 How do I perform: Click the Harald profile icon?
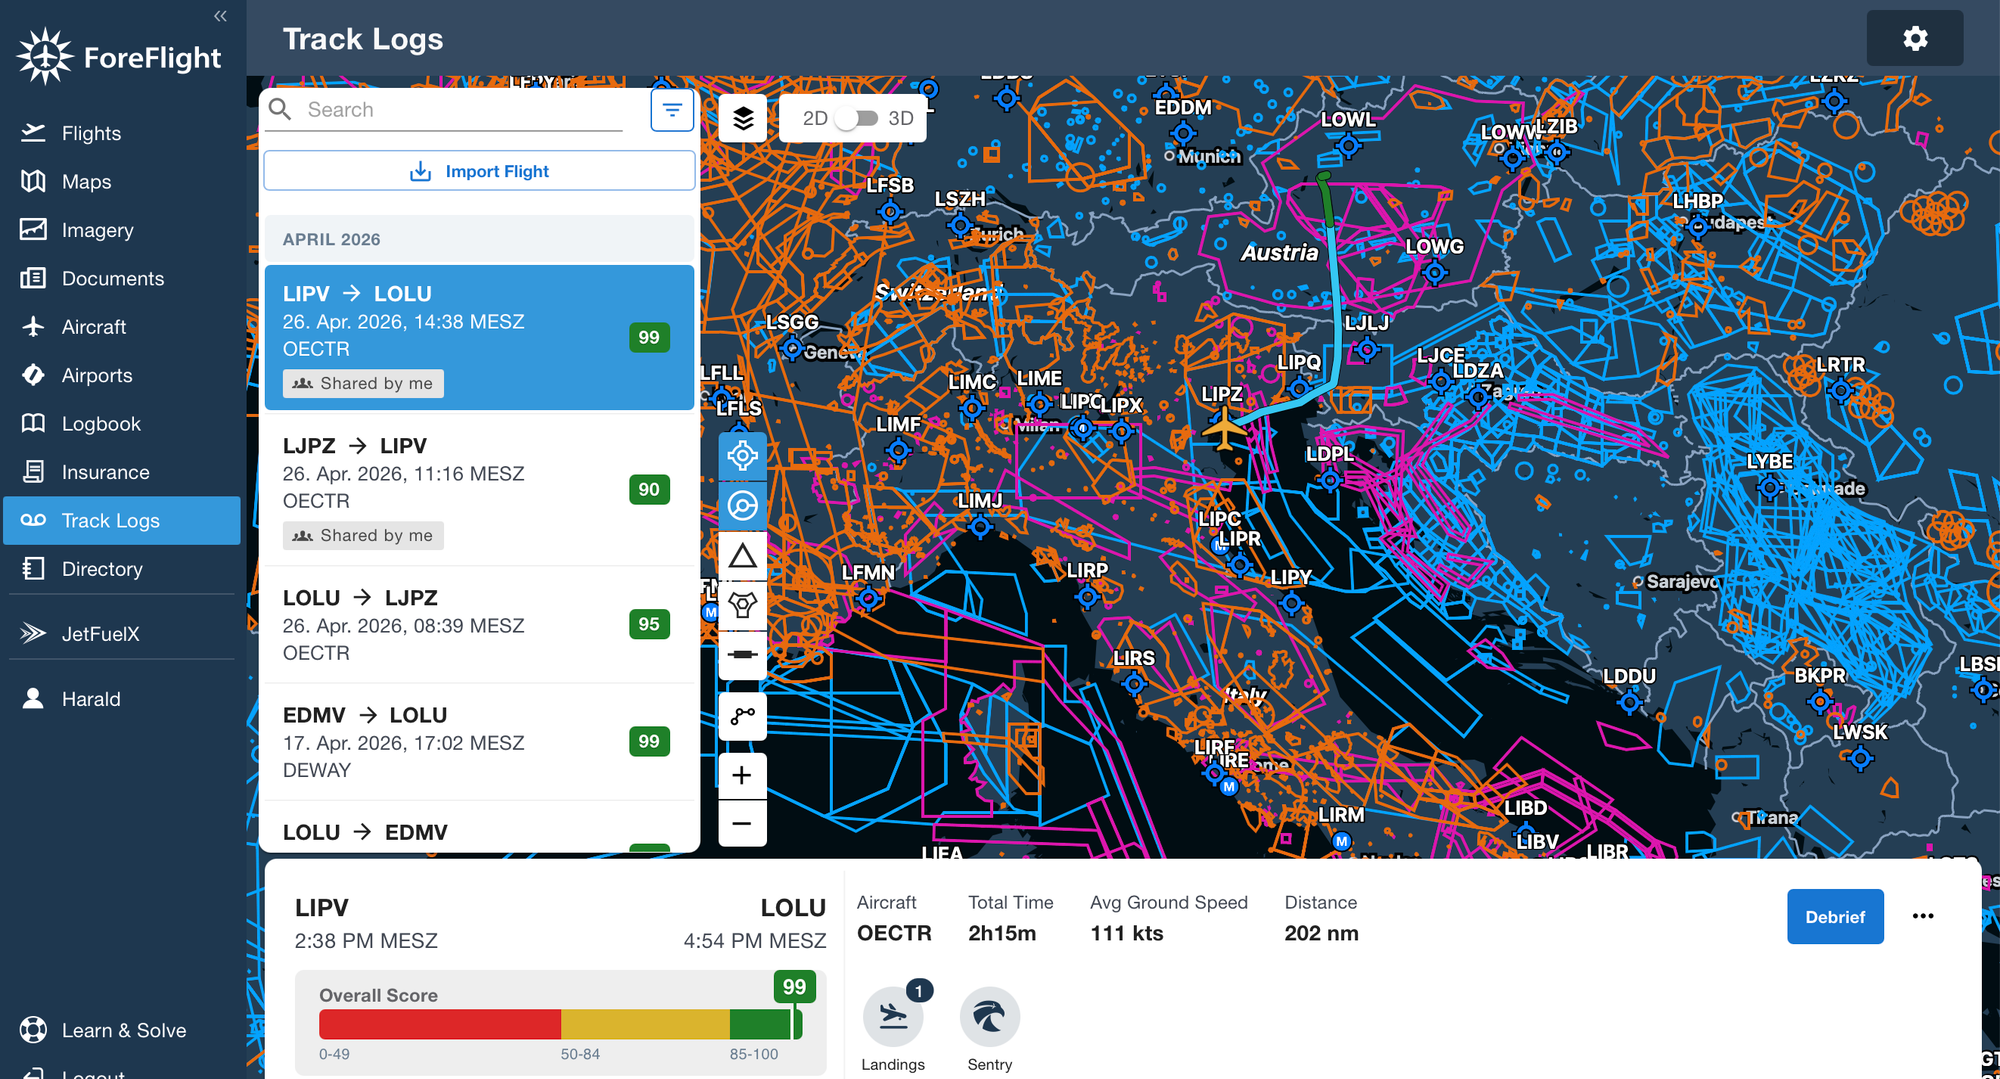coord(33,698)
